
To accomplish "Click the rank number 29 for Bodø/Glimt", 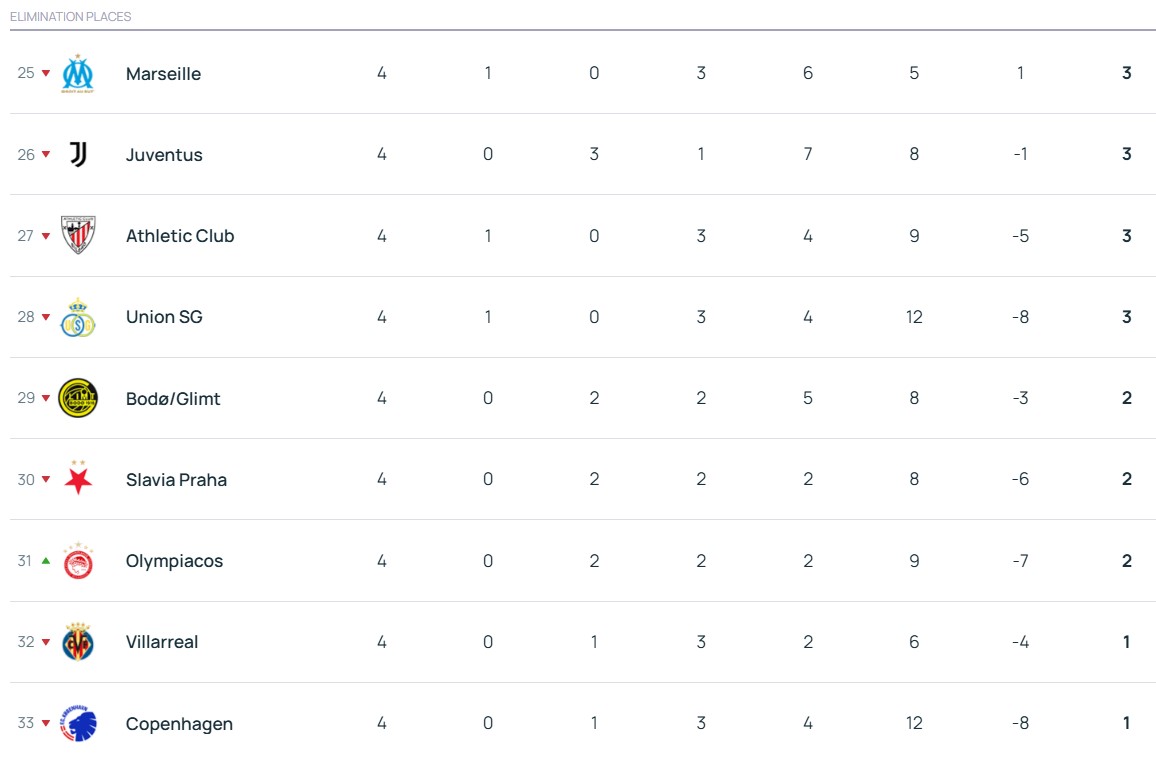I will click(26, 398).
